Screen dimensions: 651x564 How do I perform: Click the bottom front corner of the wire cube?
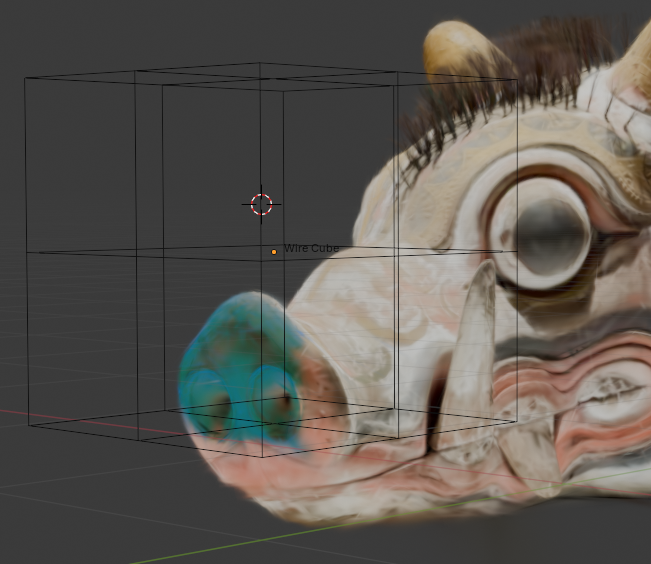click(x=262, y=456)
